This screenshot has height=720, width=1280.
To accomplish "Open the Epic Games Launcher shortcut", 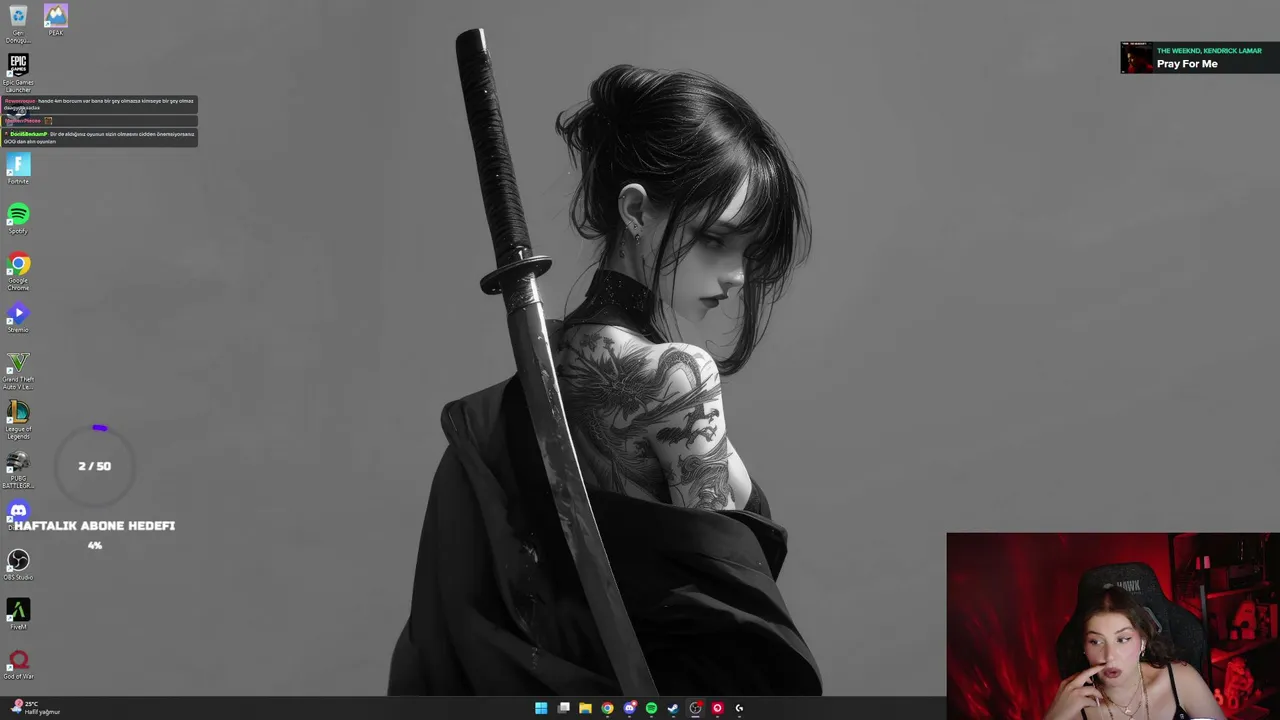I will (x=18, y=73).
